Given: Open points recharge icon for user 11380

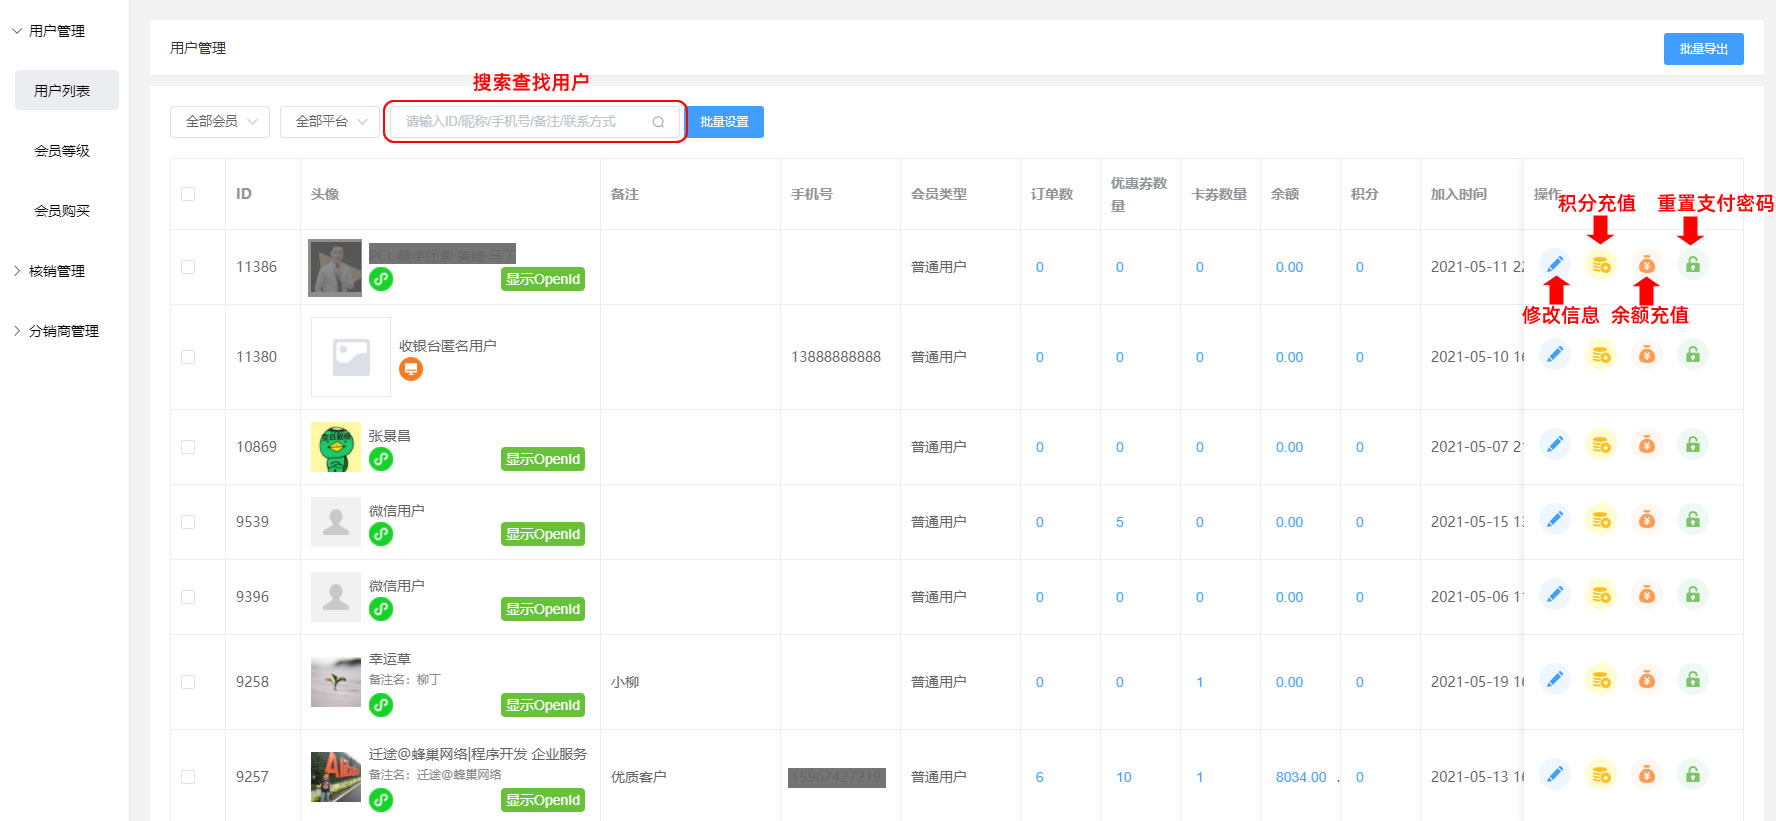Looking at the screenshot, I should (1601, 355).
